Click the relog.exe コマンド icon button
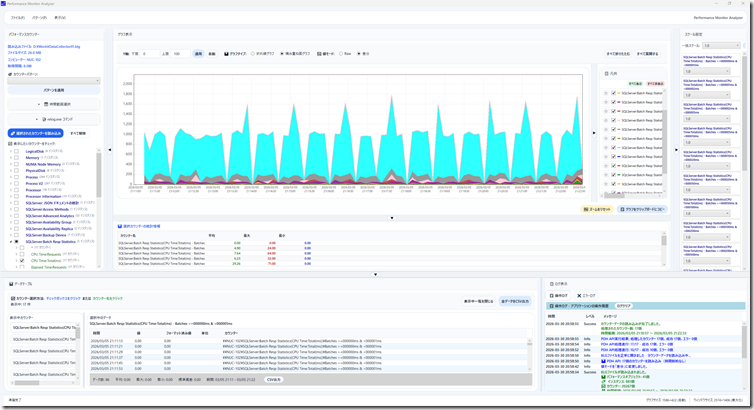754x410 pixels. pyautogui.click(x=52, y=119)
